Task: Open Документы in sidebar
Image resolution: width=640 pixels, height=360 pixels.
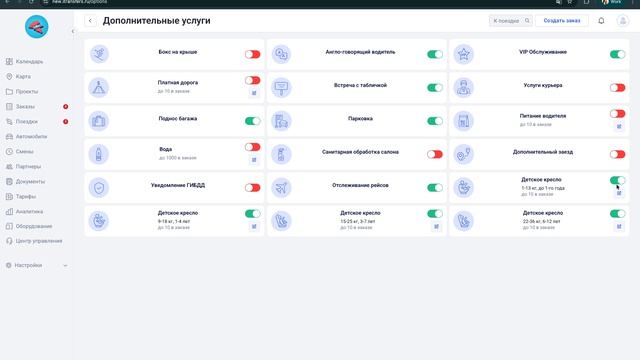Action: (x=25, y=182)
